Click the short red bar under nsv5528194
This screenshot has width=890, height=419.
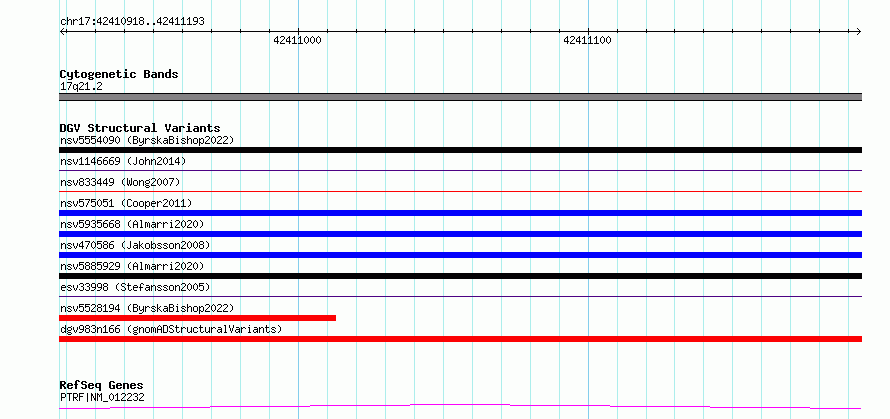coord(198,318)
